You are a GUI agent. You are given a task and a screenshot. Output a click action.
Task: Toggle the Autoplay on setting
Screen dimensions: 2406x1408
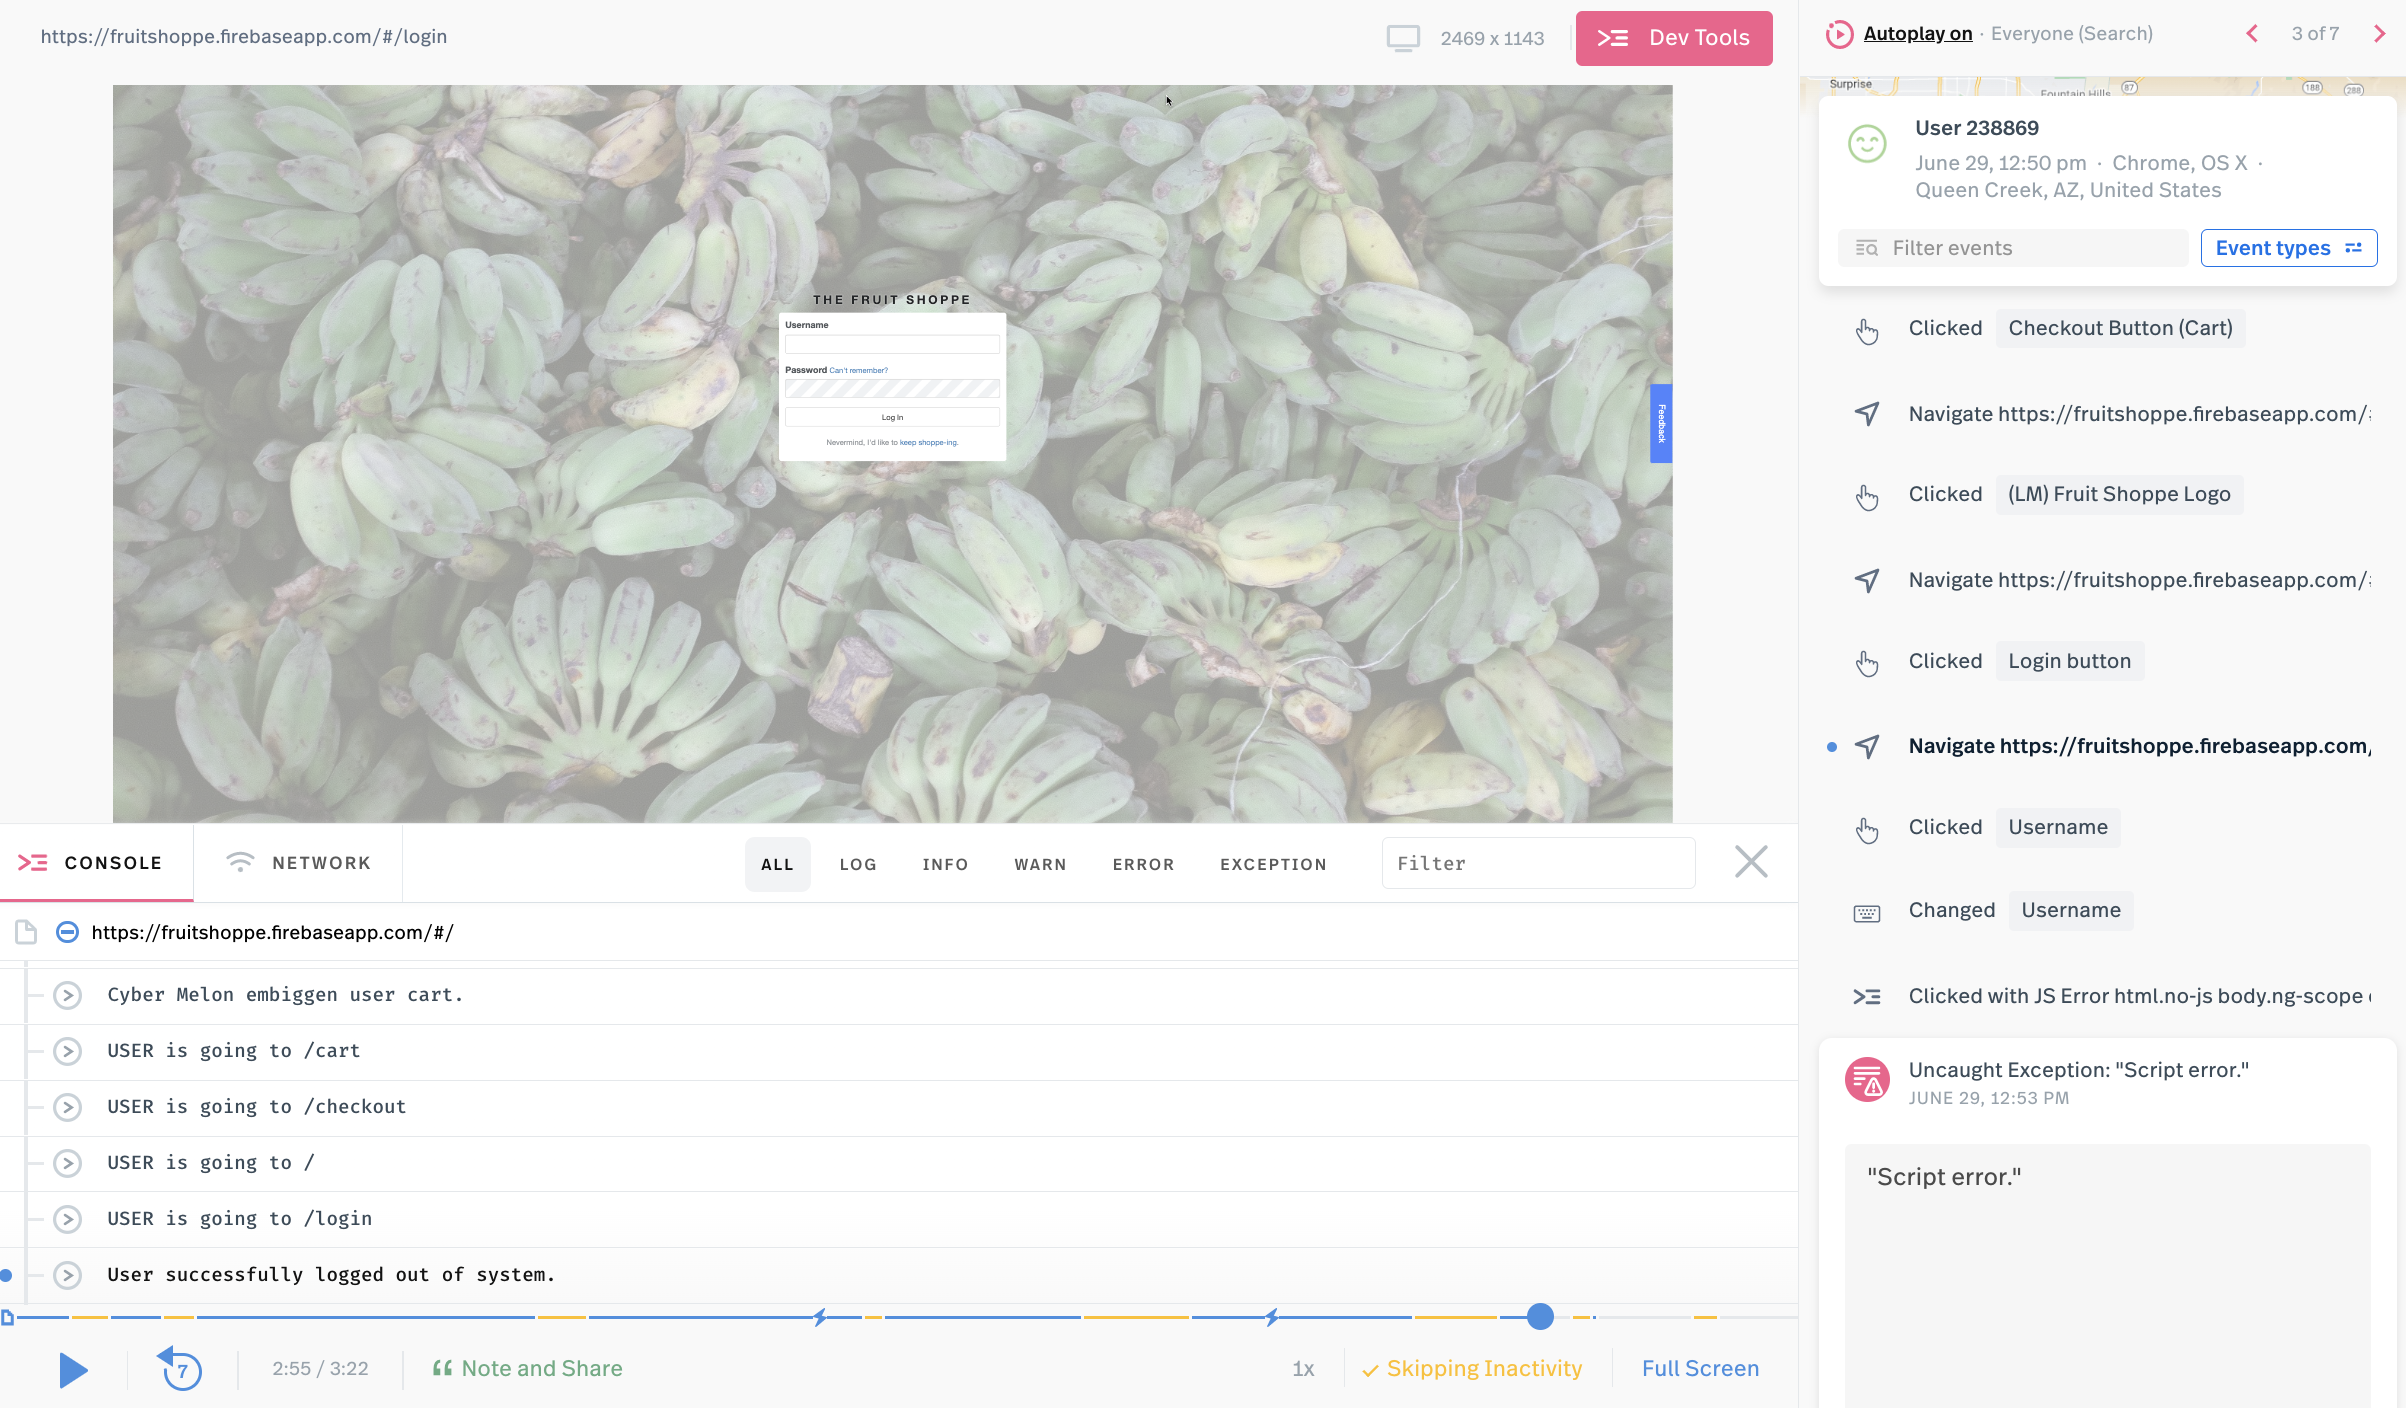(x=1917, y=34)
